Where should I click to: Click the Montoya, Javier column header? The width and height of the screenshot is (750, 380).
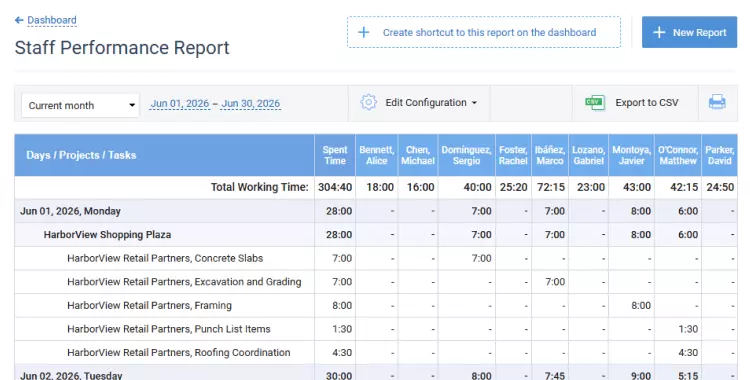click(631, 155)
